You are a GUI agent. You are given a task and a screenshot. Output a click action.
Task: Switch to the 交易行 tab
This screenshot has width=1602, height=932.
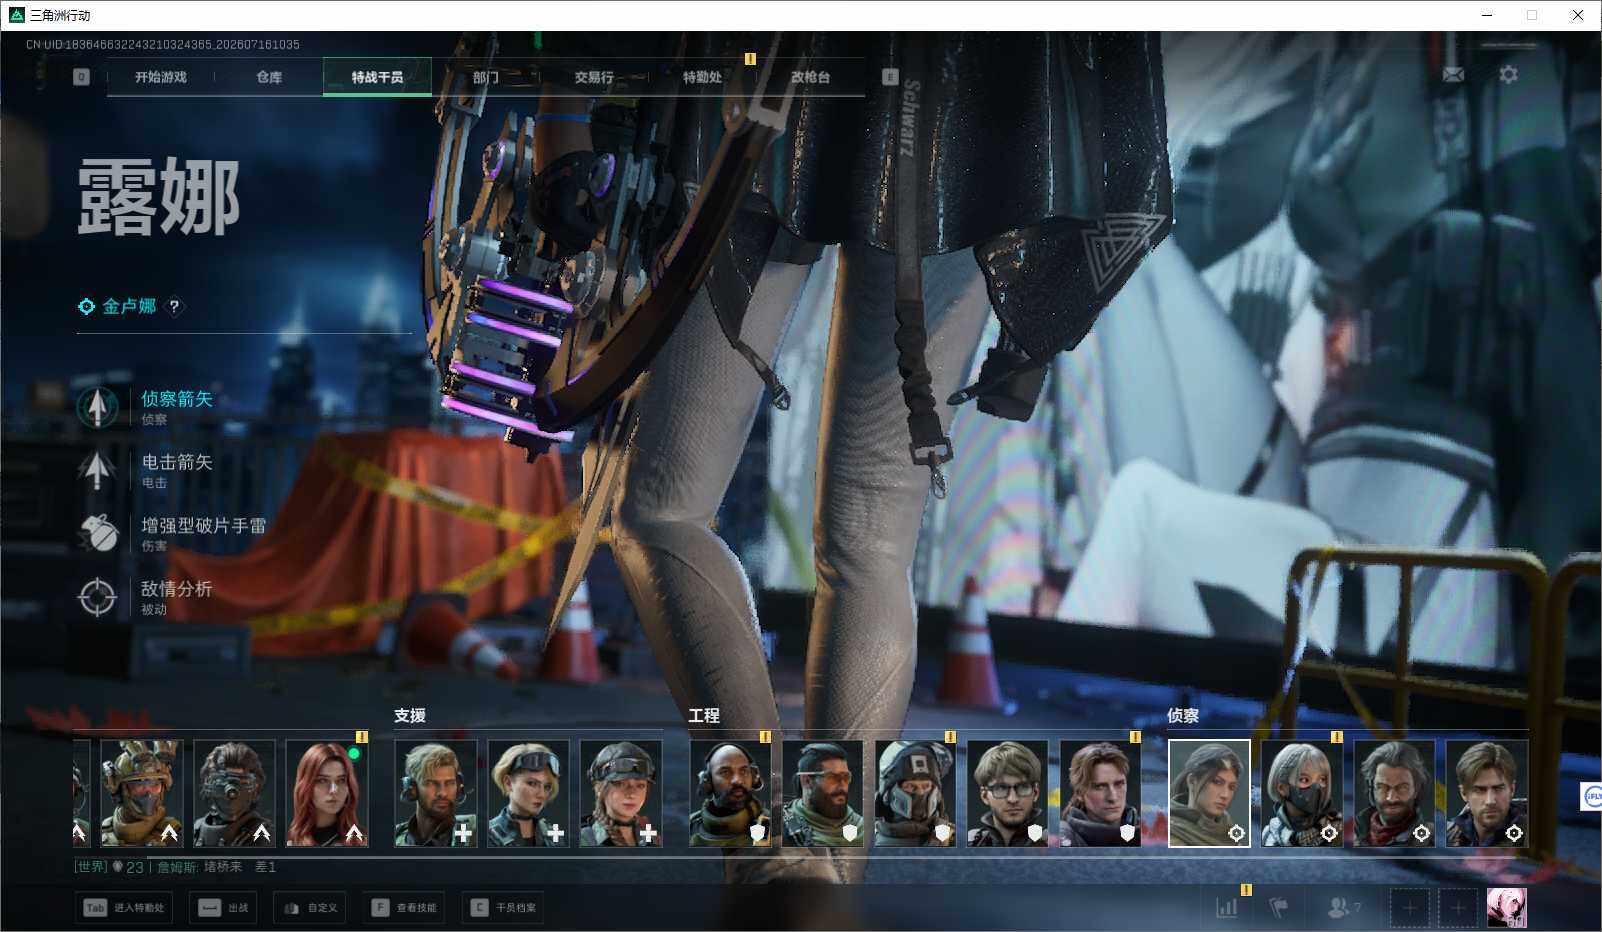[x=594, y=77]
